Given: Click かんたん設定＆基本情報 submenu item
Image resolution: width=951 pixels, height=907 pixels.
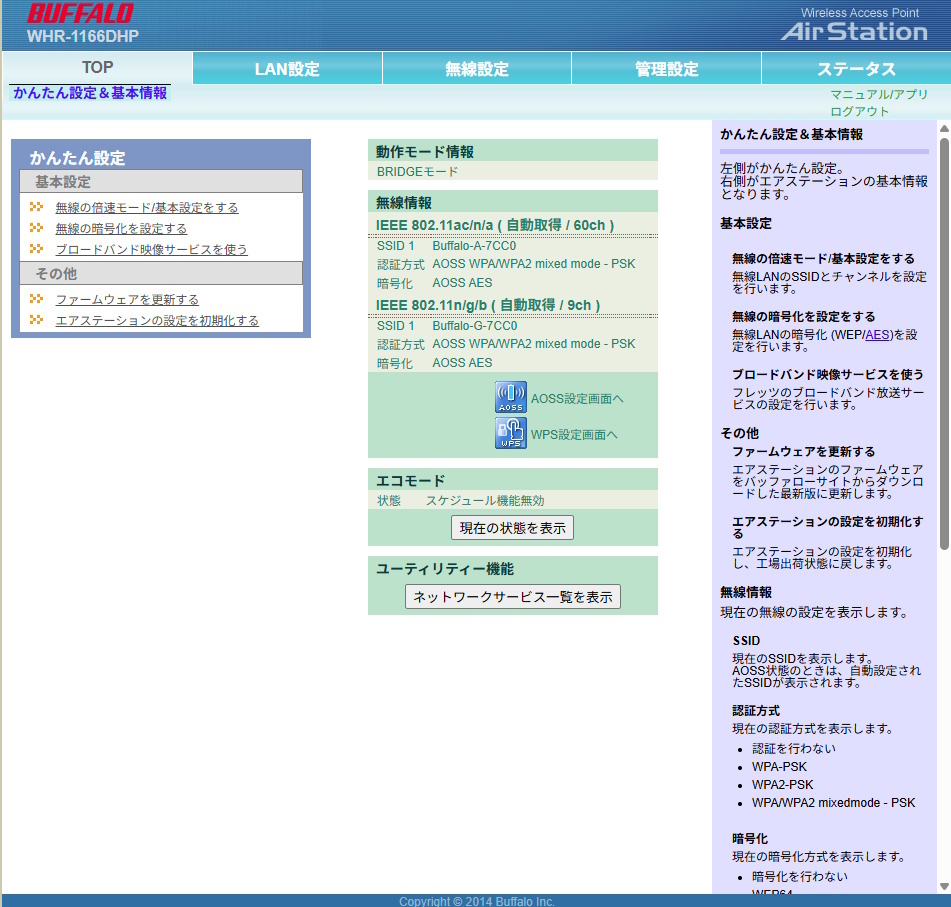Looking at the screenshot, I should click(x=90, y=93).
